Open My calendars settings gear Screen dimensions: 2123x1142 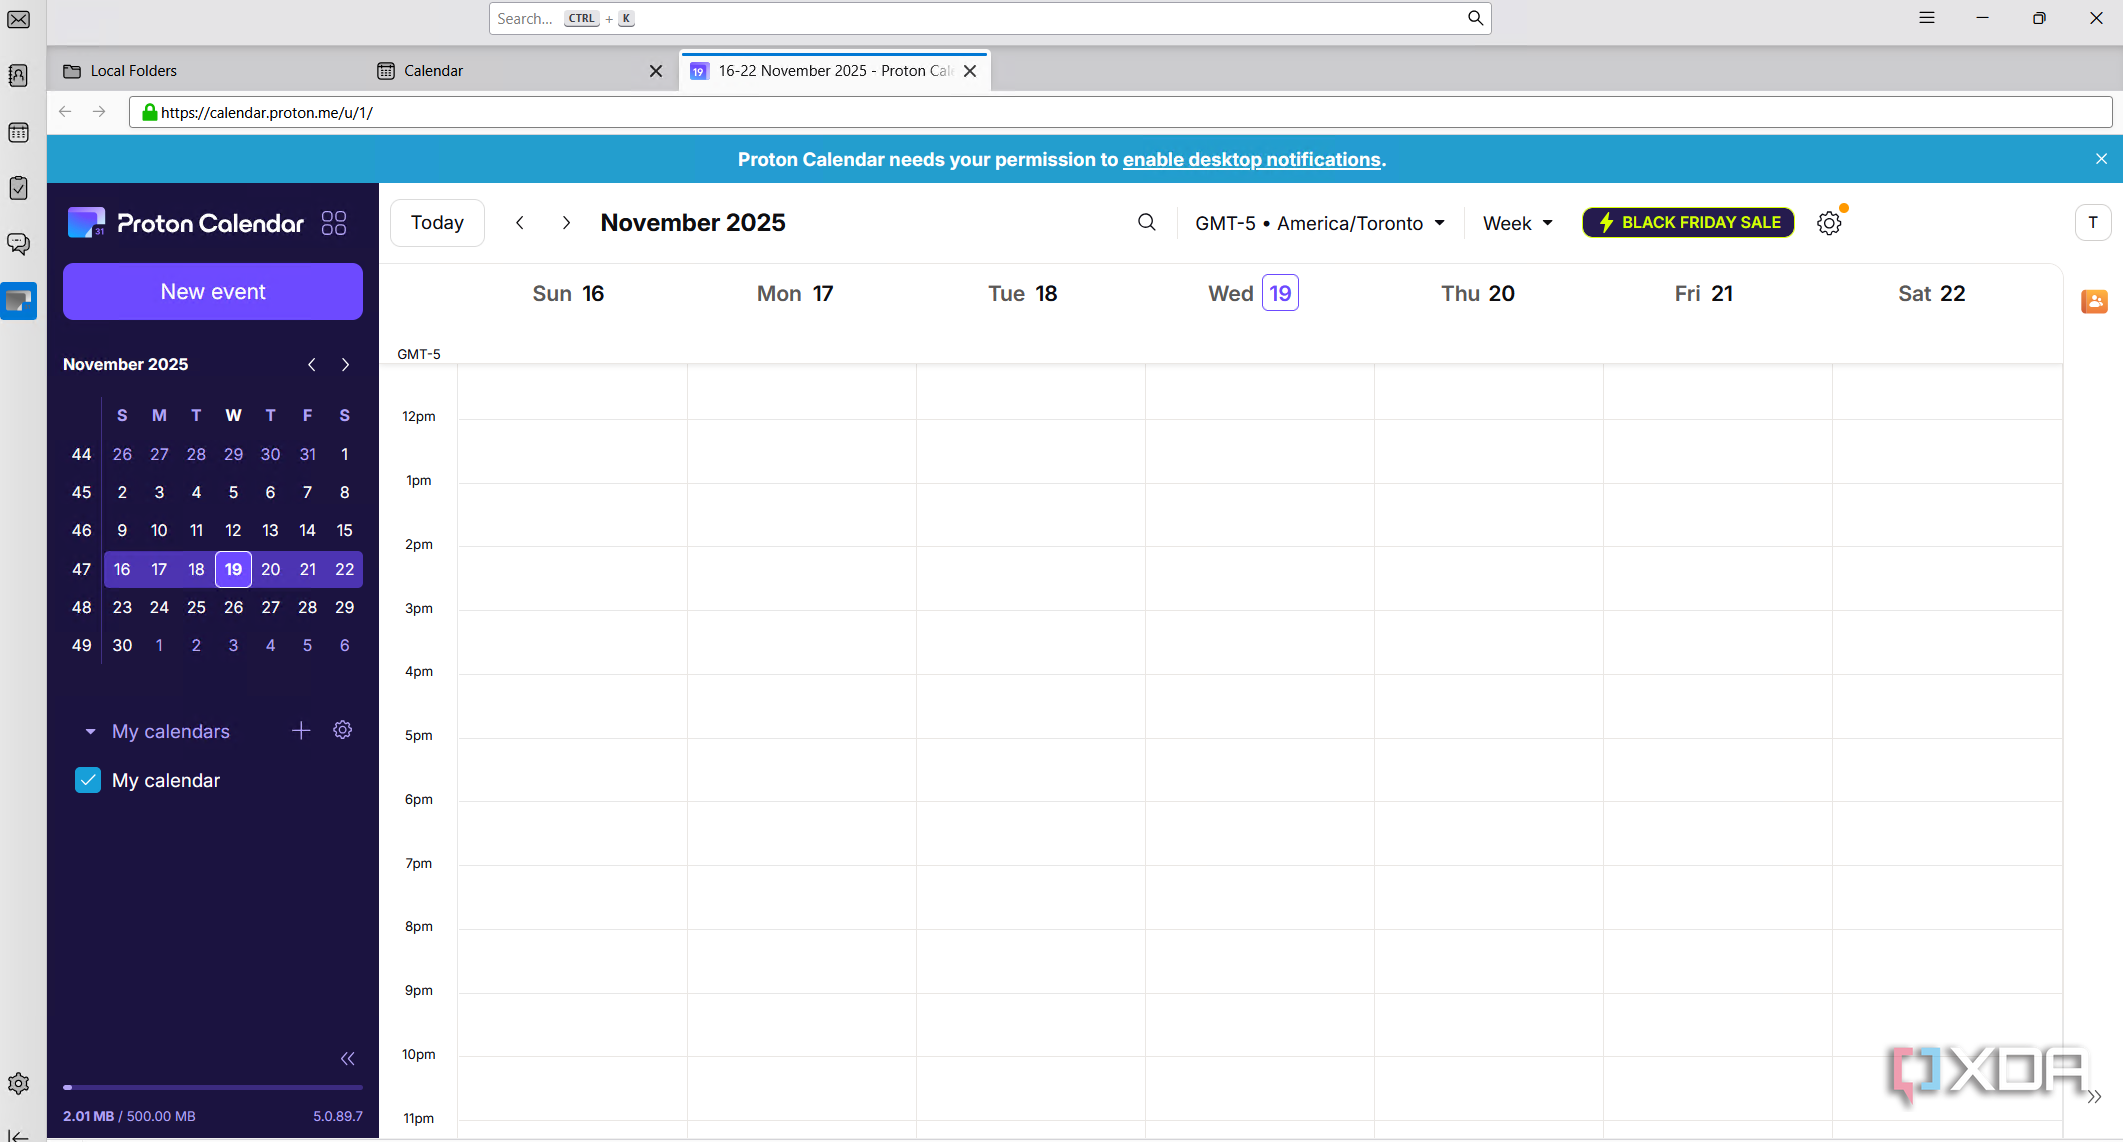point(343,730)
